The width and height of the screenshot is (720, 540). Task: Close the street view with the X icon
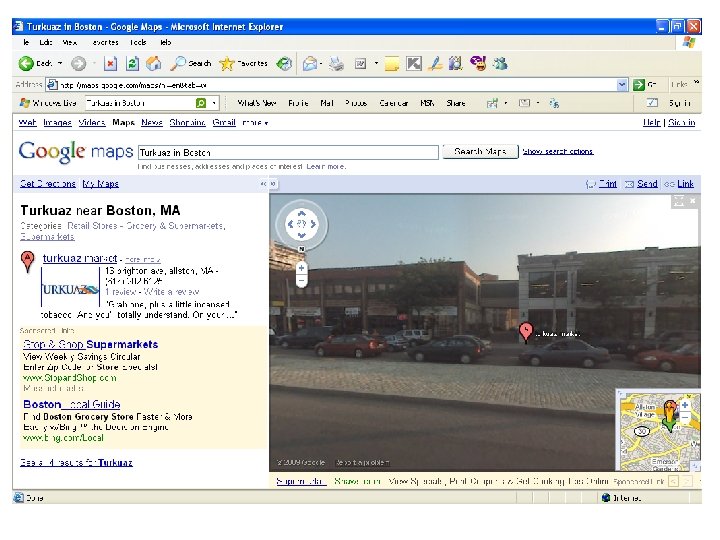(x=693, y=201)
